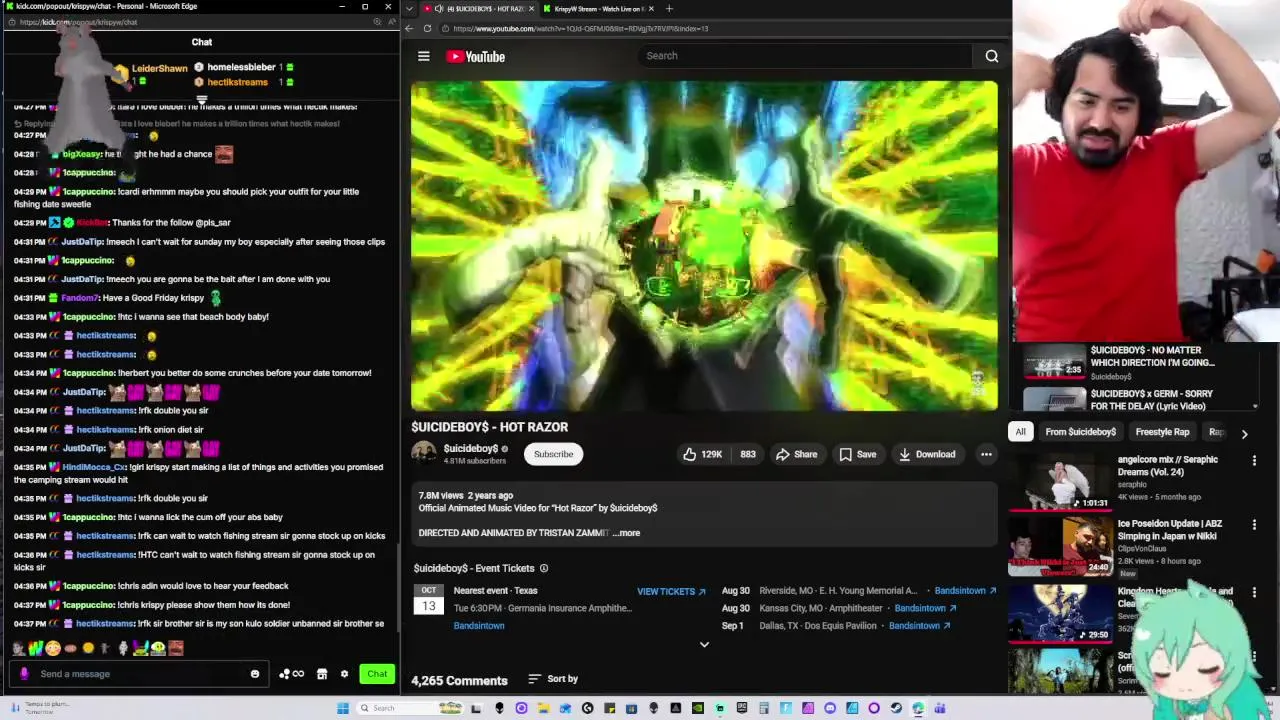Collapse leaderboard with the small handle
Screen dimensions: 1280x720
(201, 99)
